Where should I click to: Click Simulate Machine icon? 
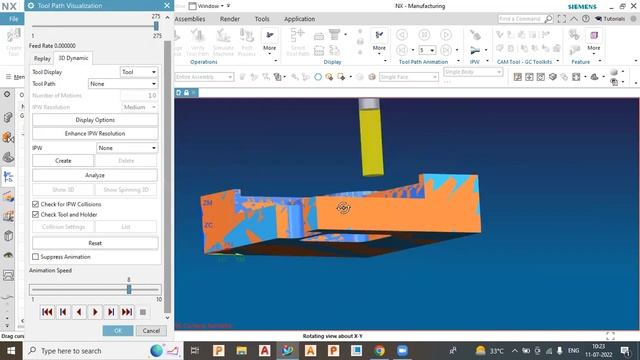click(x=223, y=42)
